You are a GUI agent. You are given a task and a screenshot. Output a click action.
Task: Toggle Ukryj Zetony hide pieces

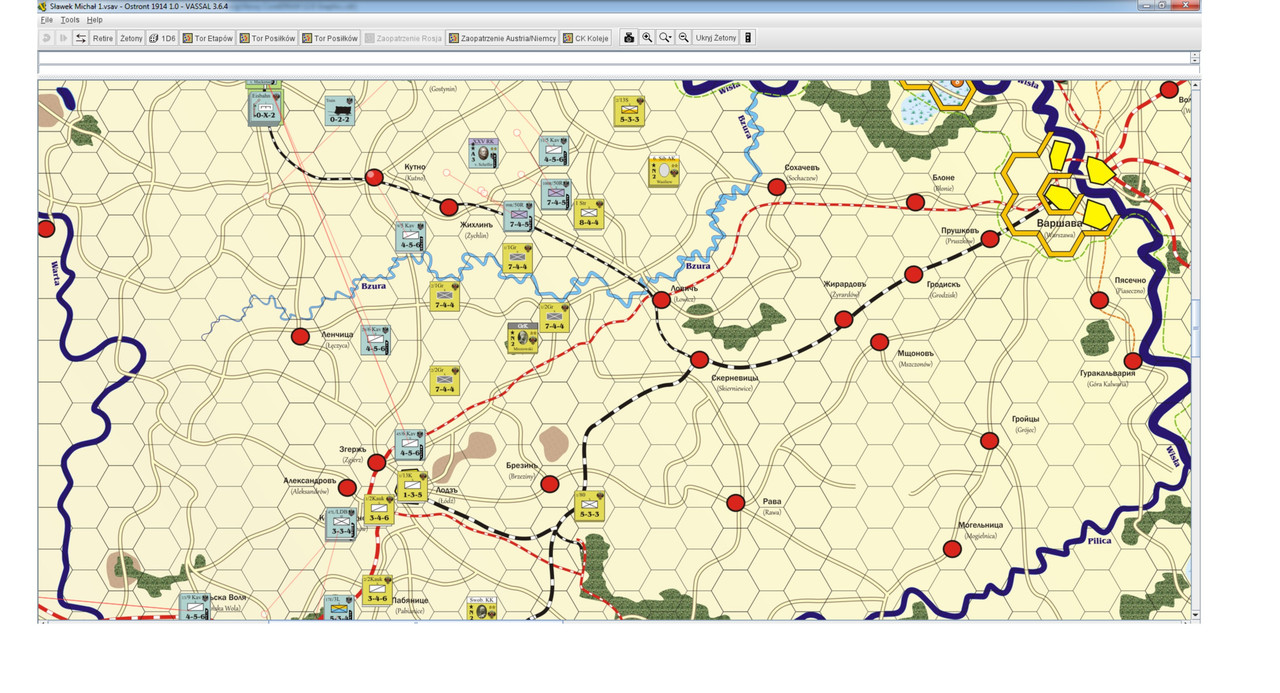coord(716,38)
